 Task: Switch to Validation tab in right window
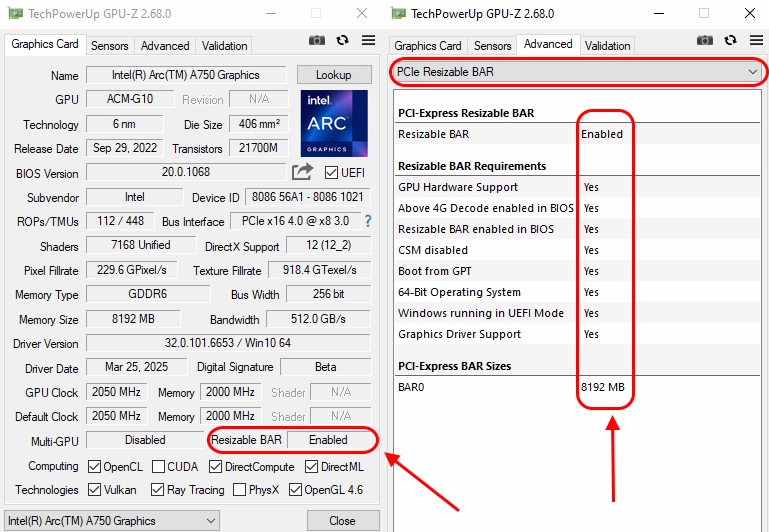point(608,46)
